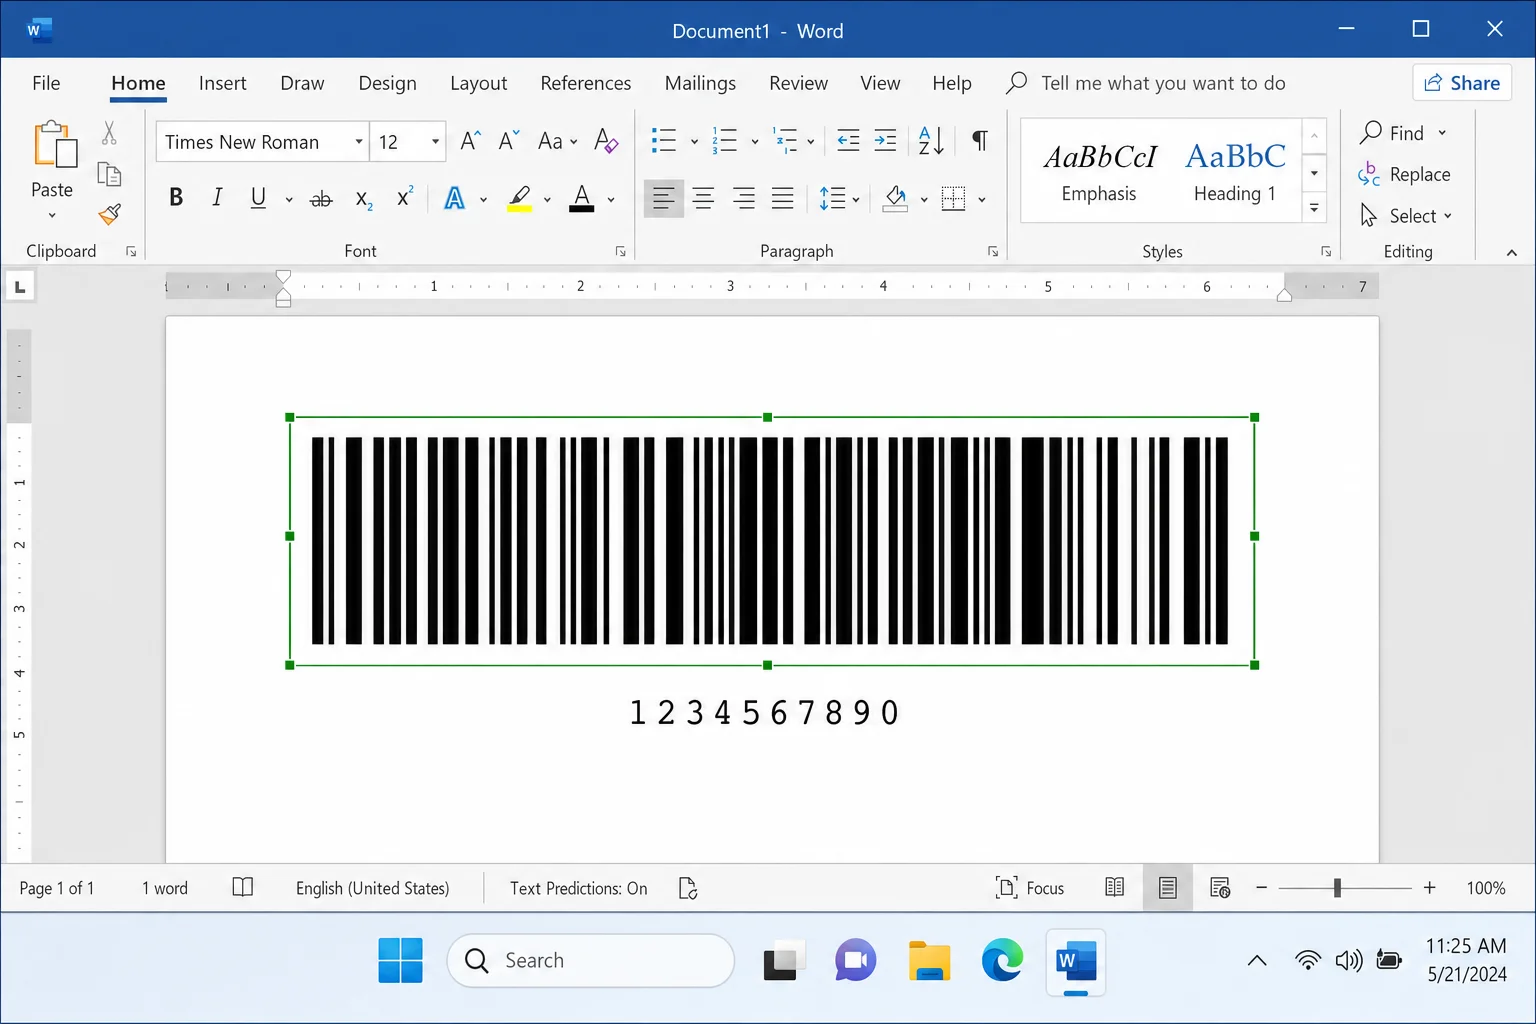Viewport: 1536px width, 1024px height.
Task: Open the File menu
Action: (46, 83)
